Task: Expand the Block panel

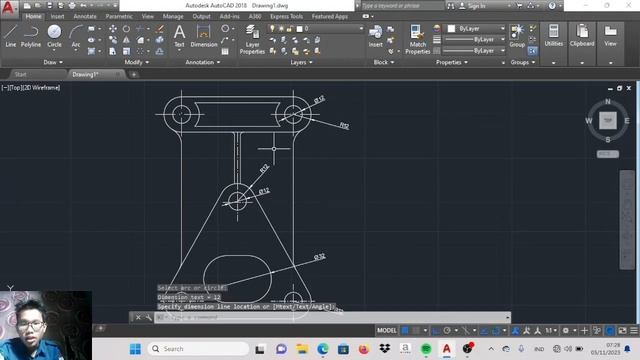Action: pyautogui.click(x=384, y=62)
